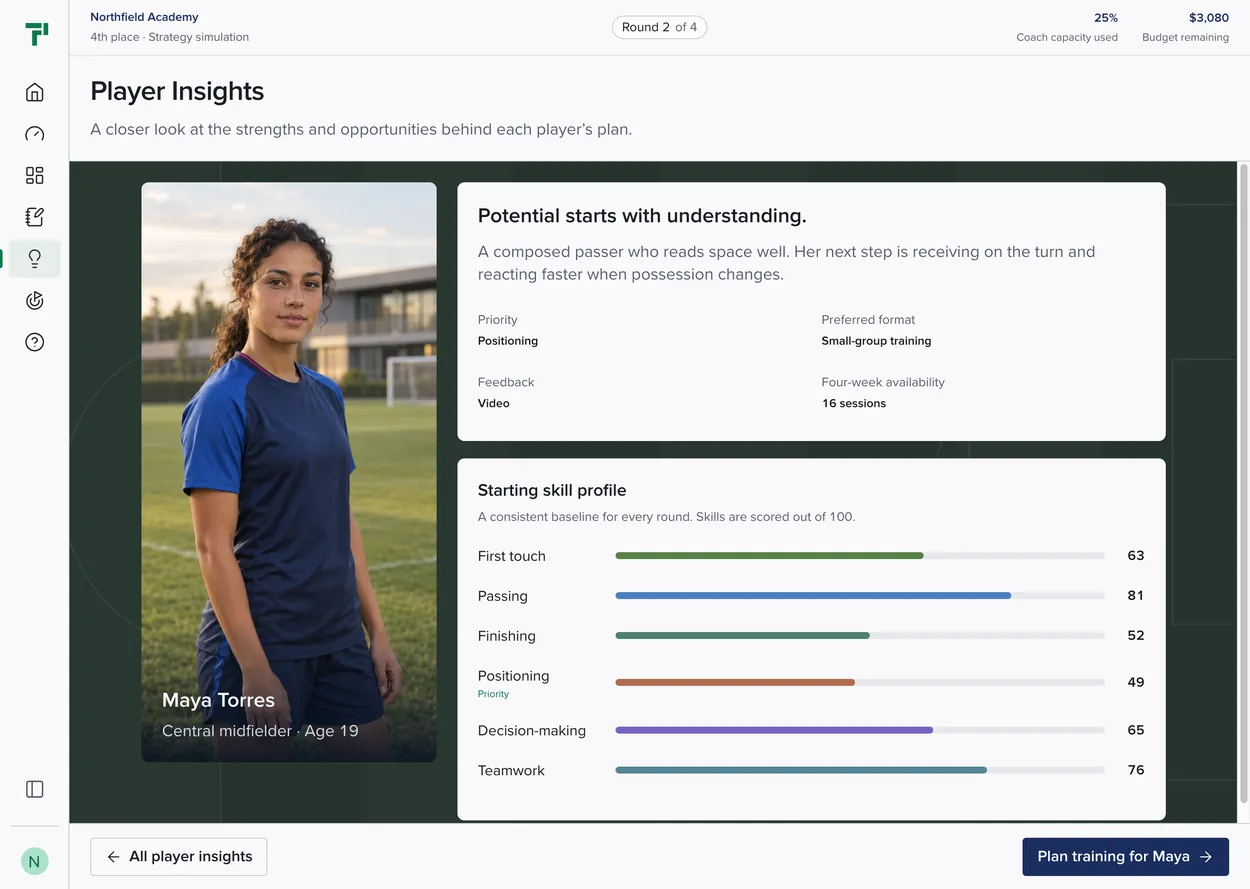The height and width of the screenshot is (889, 1250).
Task: Click Maya Torres player photo card
Action: point(289,472)
